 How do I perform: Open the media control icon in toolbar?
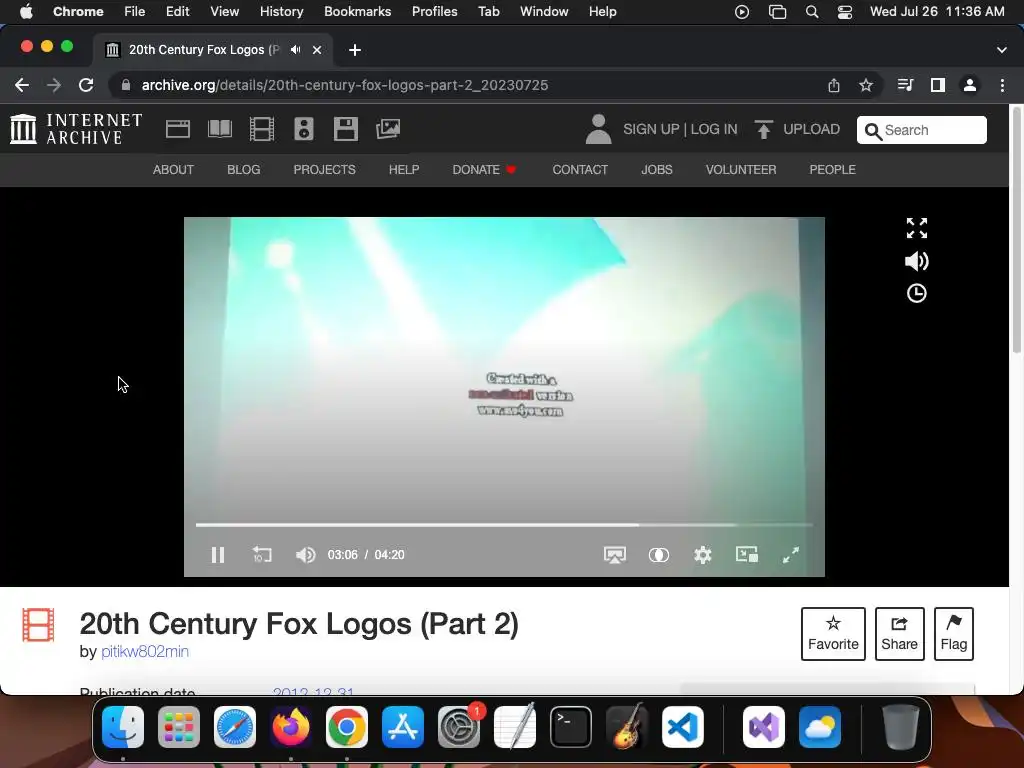tap(905, 85)
